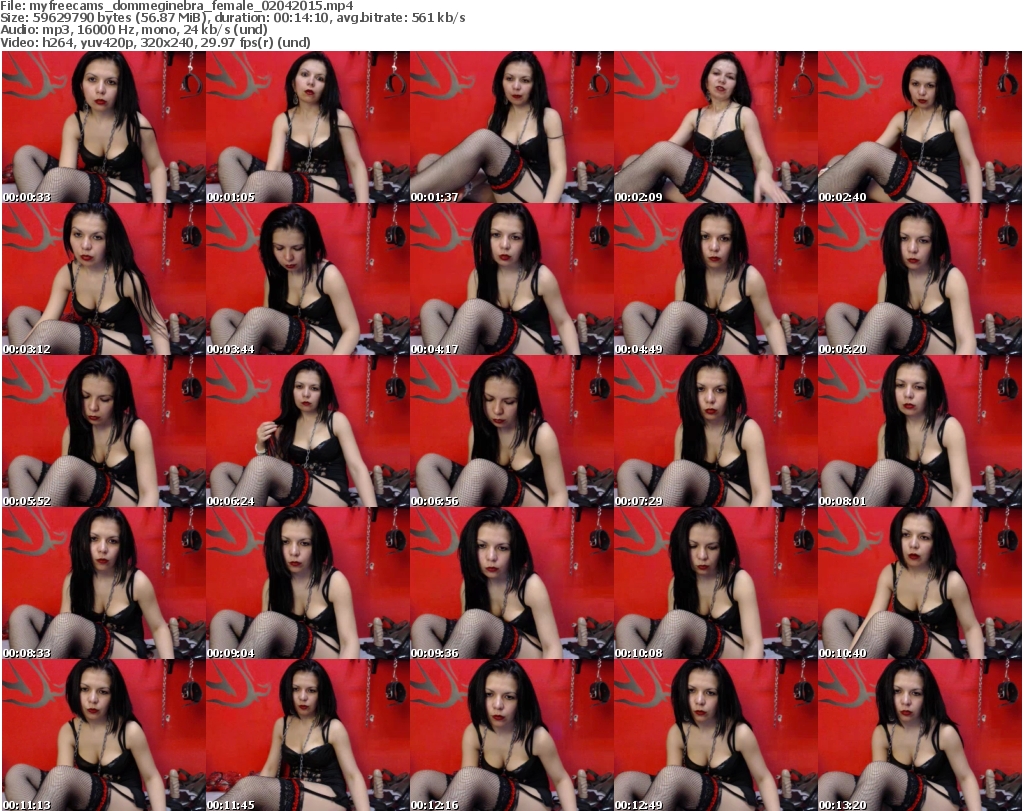
Task: Select the thumbnail stamped 00:02:40
Action: (x=920, y=127)
